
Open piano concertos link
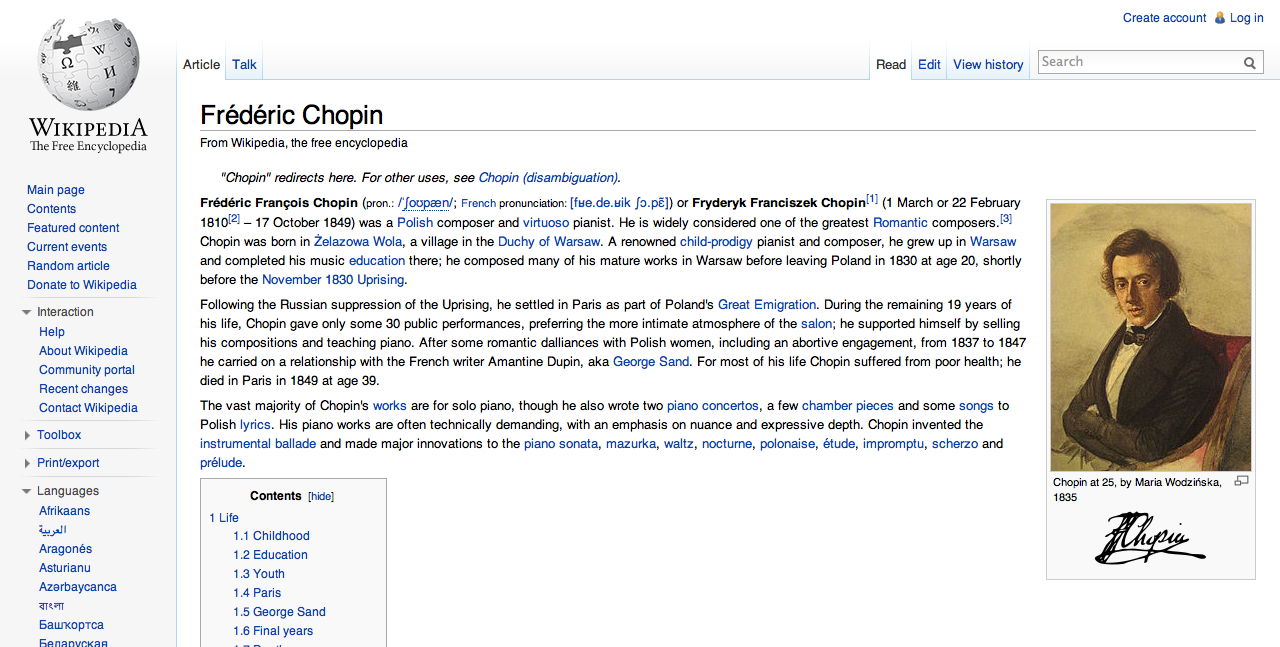[x=713, y=406]
